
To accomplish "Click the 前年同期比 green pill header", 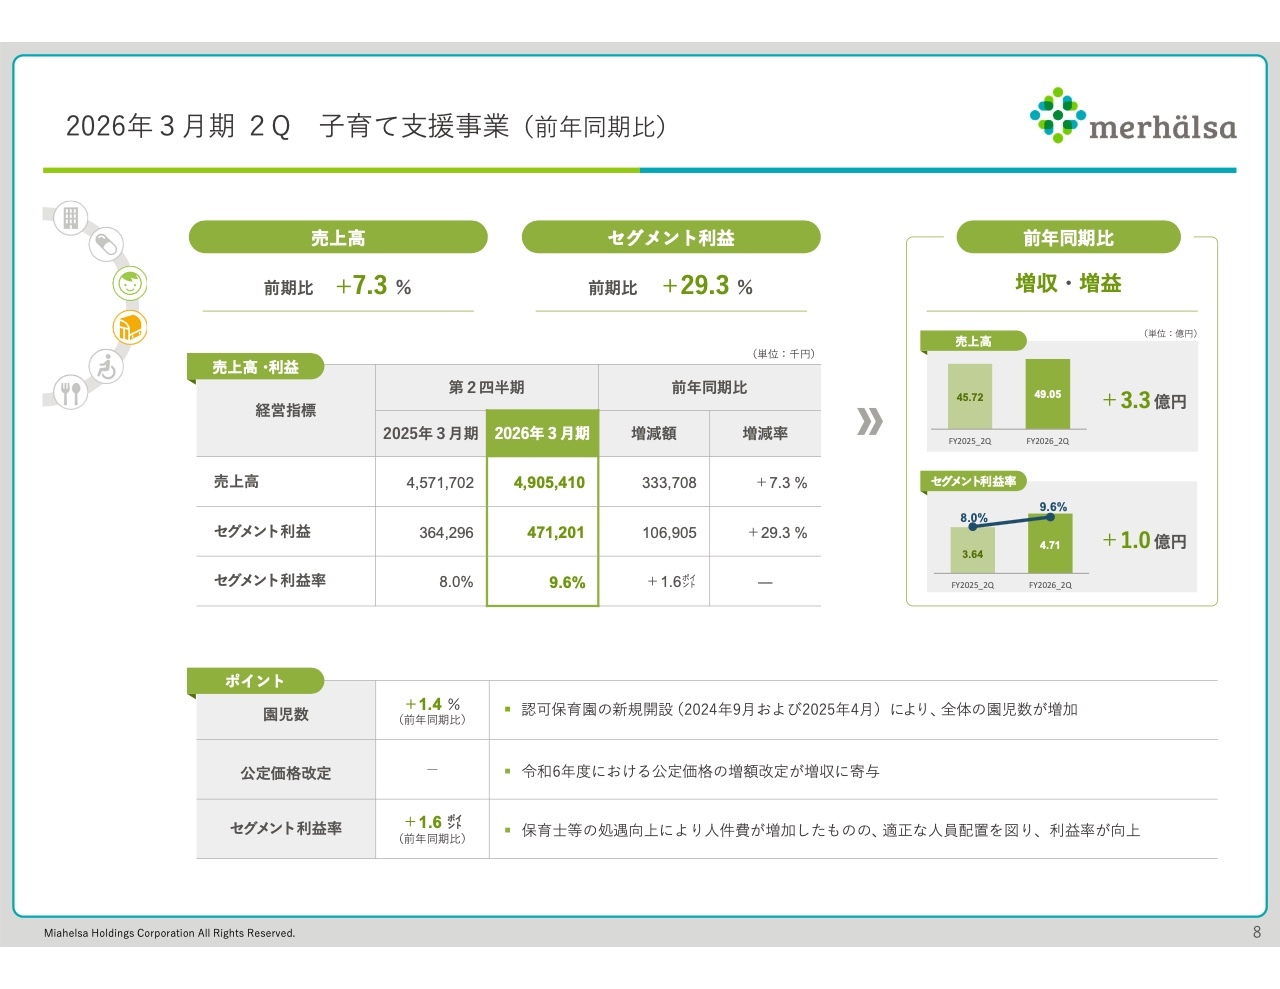I will pos(1068,238).
